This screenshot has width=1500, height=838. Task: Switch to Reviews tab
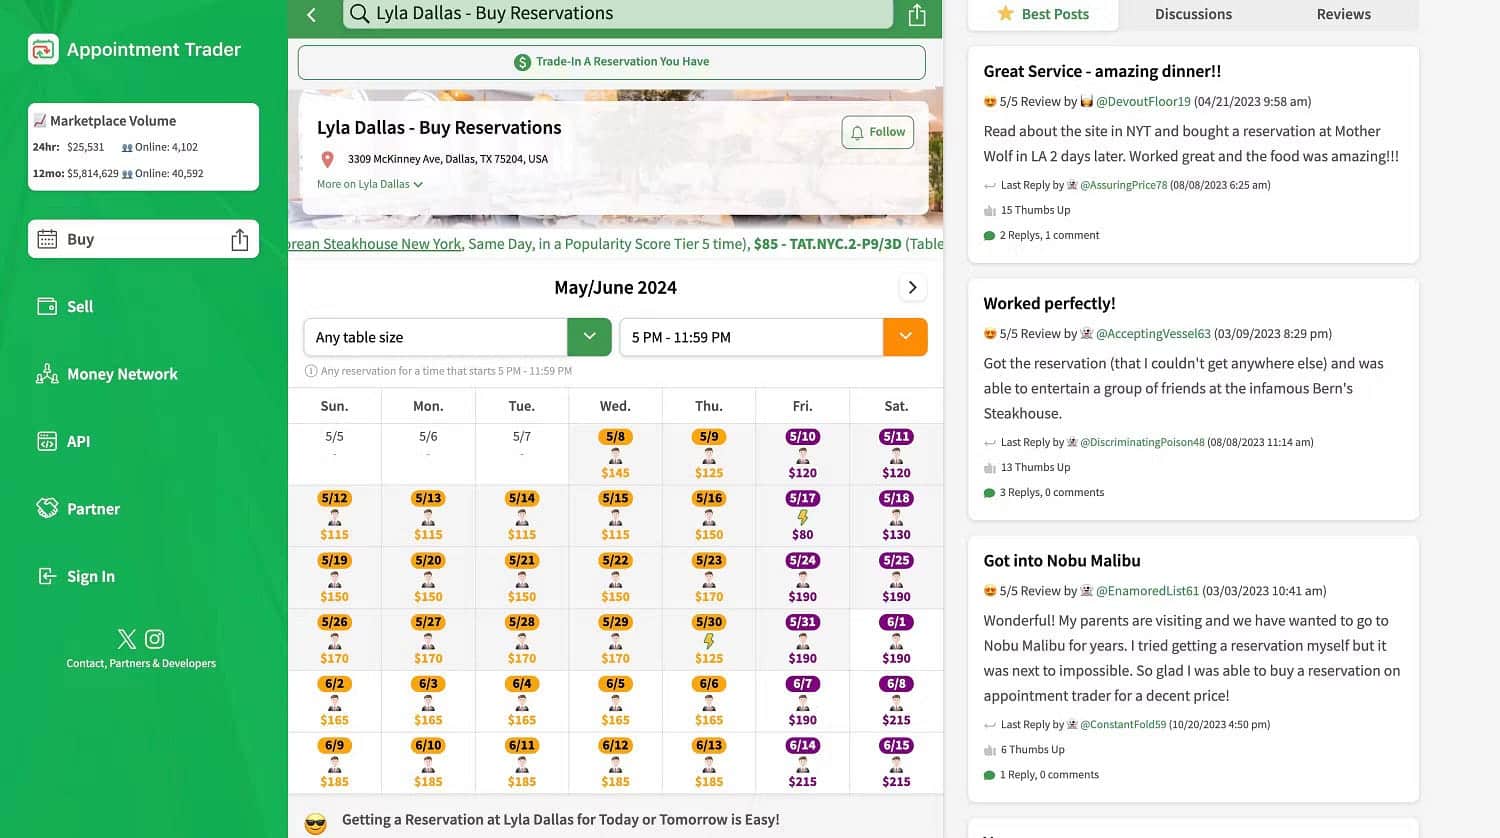pos(1343,14)
